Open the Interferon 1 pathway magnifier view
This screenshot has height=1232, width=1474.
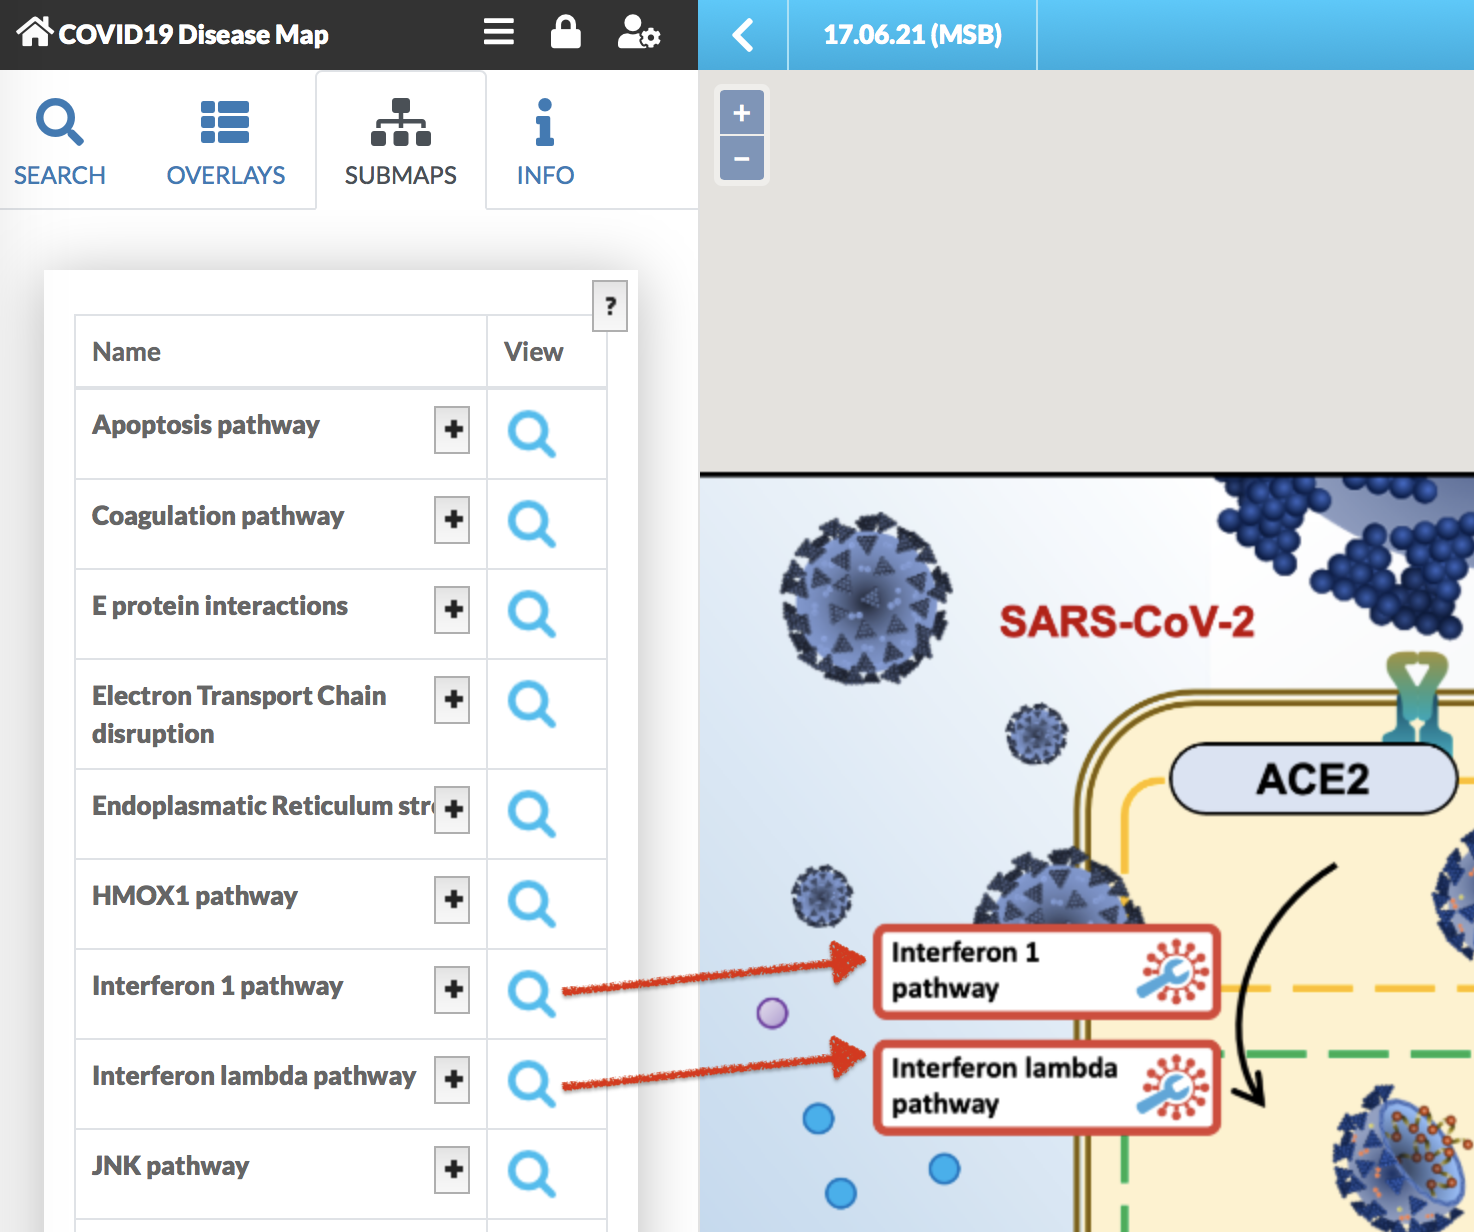pos(531,994)
